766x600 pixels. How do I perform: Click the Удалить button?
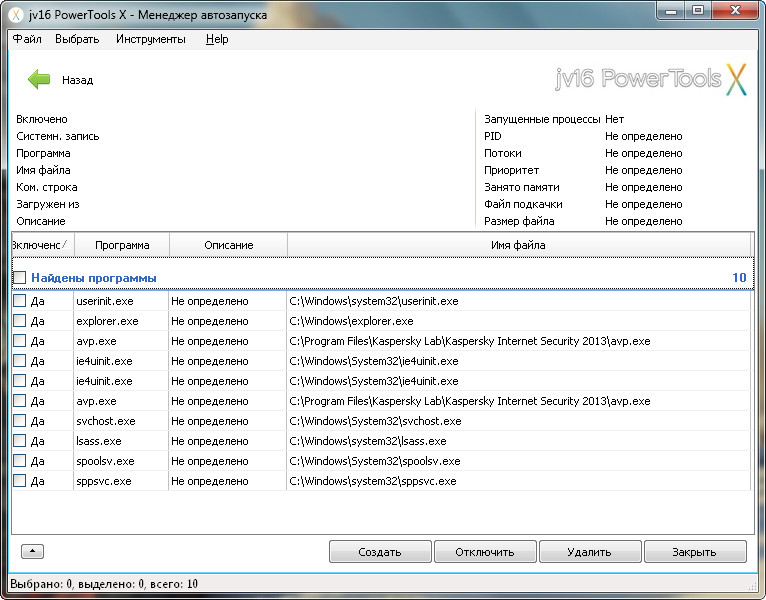point(590,552)
